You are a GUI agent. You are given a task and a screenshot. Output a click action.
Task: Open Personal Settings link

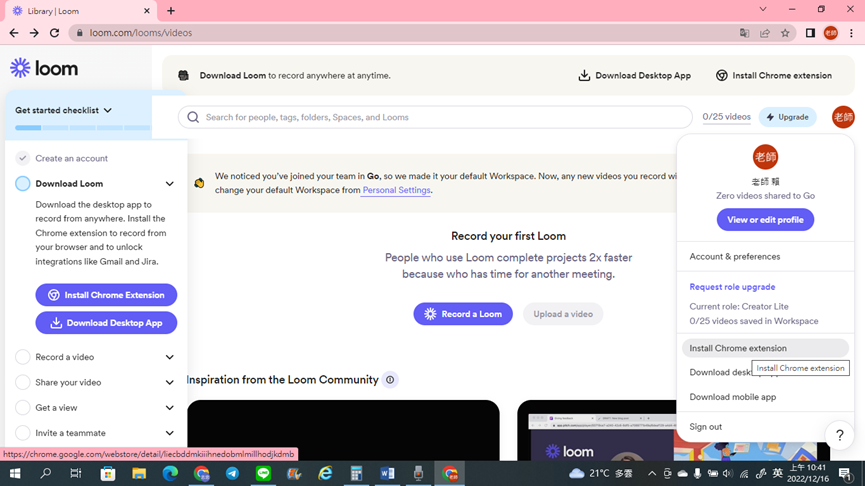[396, 190]
